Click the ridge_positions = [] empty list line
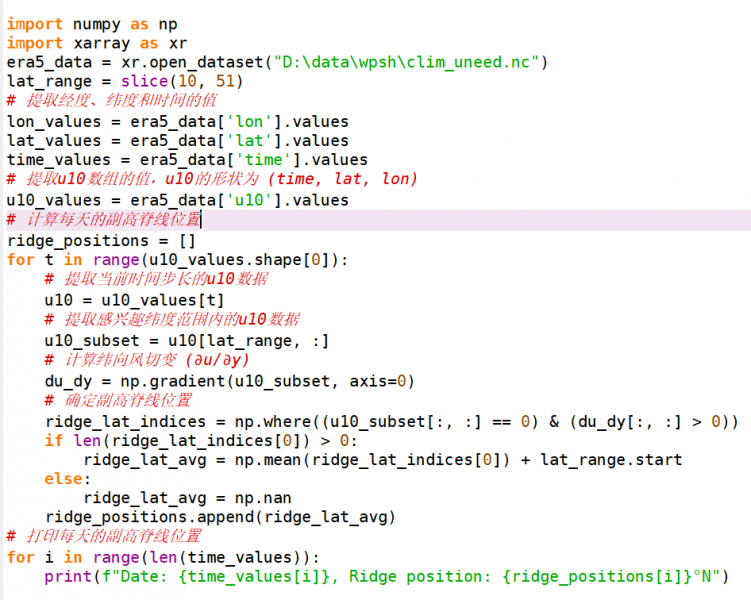The width and height of the screenshot is (751, 600). (100, 240)
